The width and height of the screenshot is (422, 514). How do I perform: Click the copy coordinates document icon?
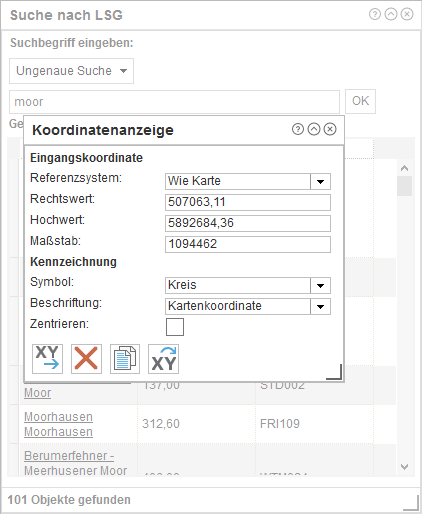[x=125, y=359]
